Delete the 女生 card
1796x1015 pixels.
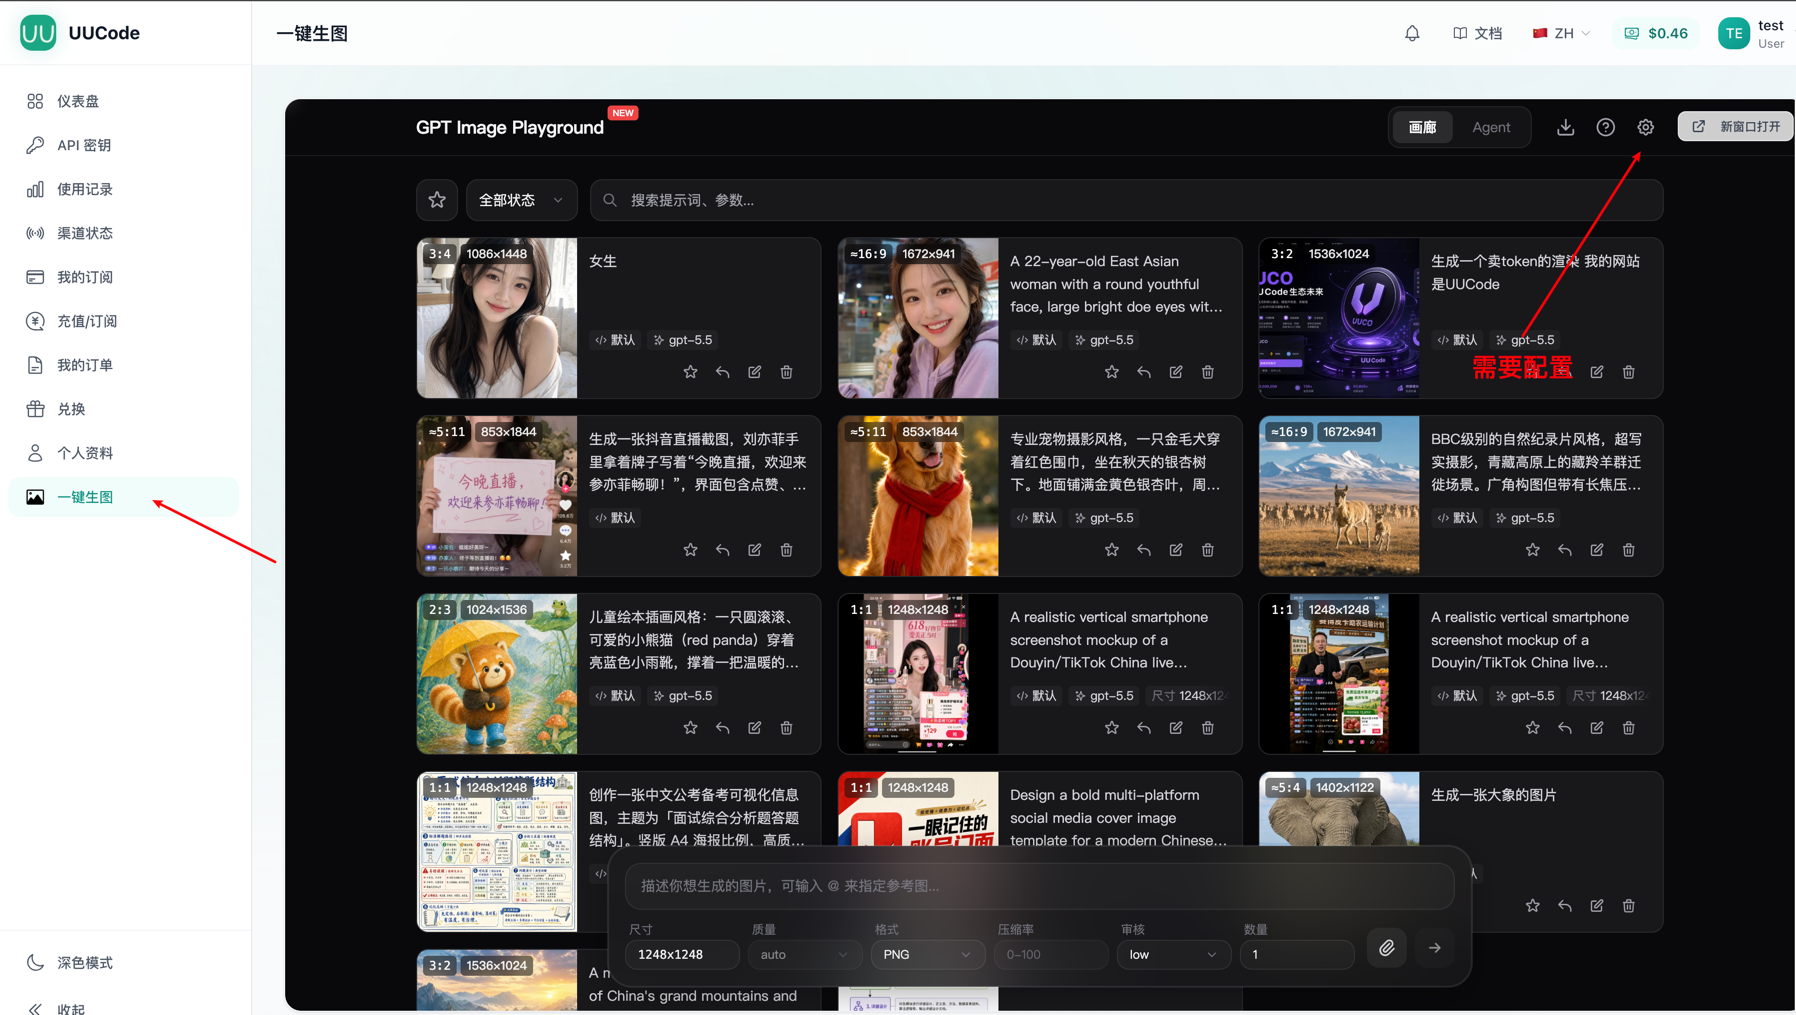787,372
